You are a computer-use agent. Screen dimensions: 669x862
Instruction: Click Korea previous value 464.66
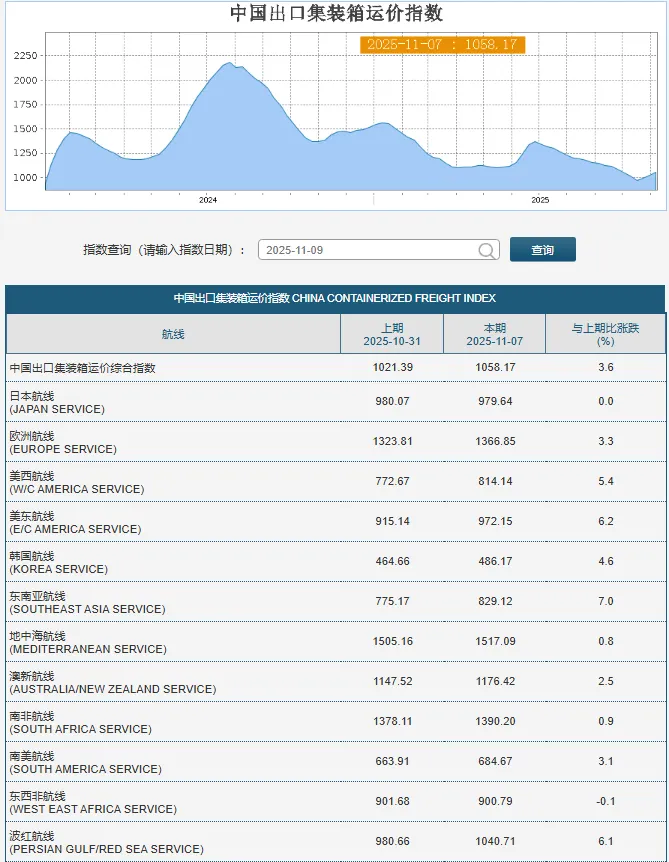(392, 561)
